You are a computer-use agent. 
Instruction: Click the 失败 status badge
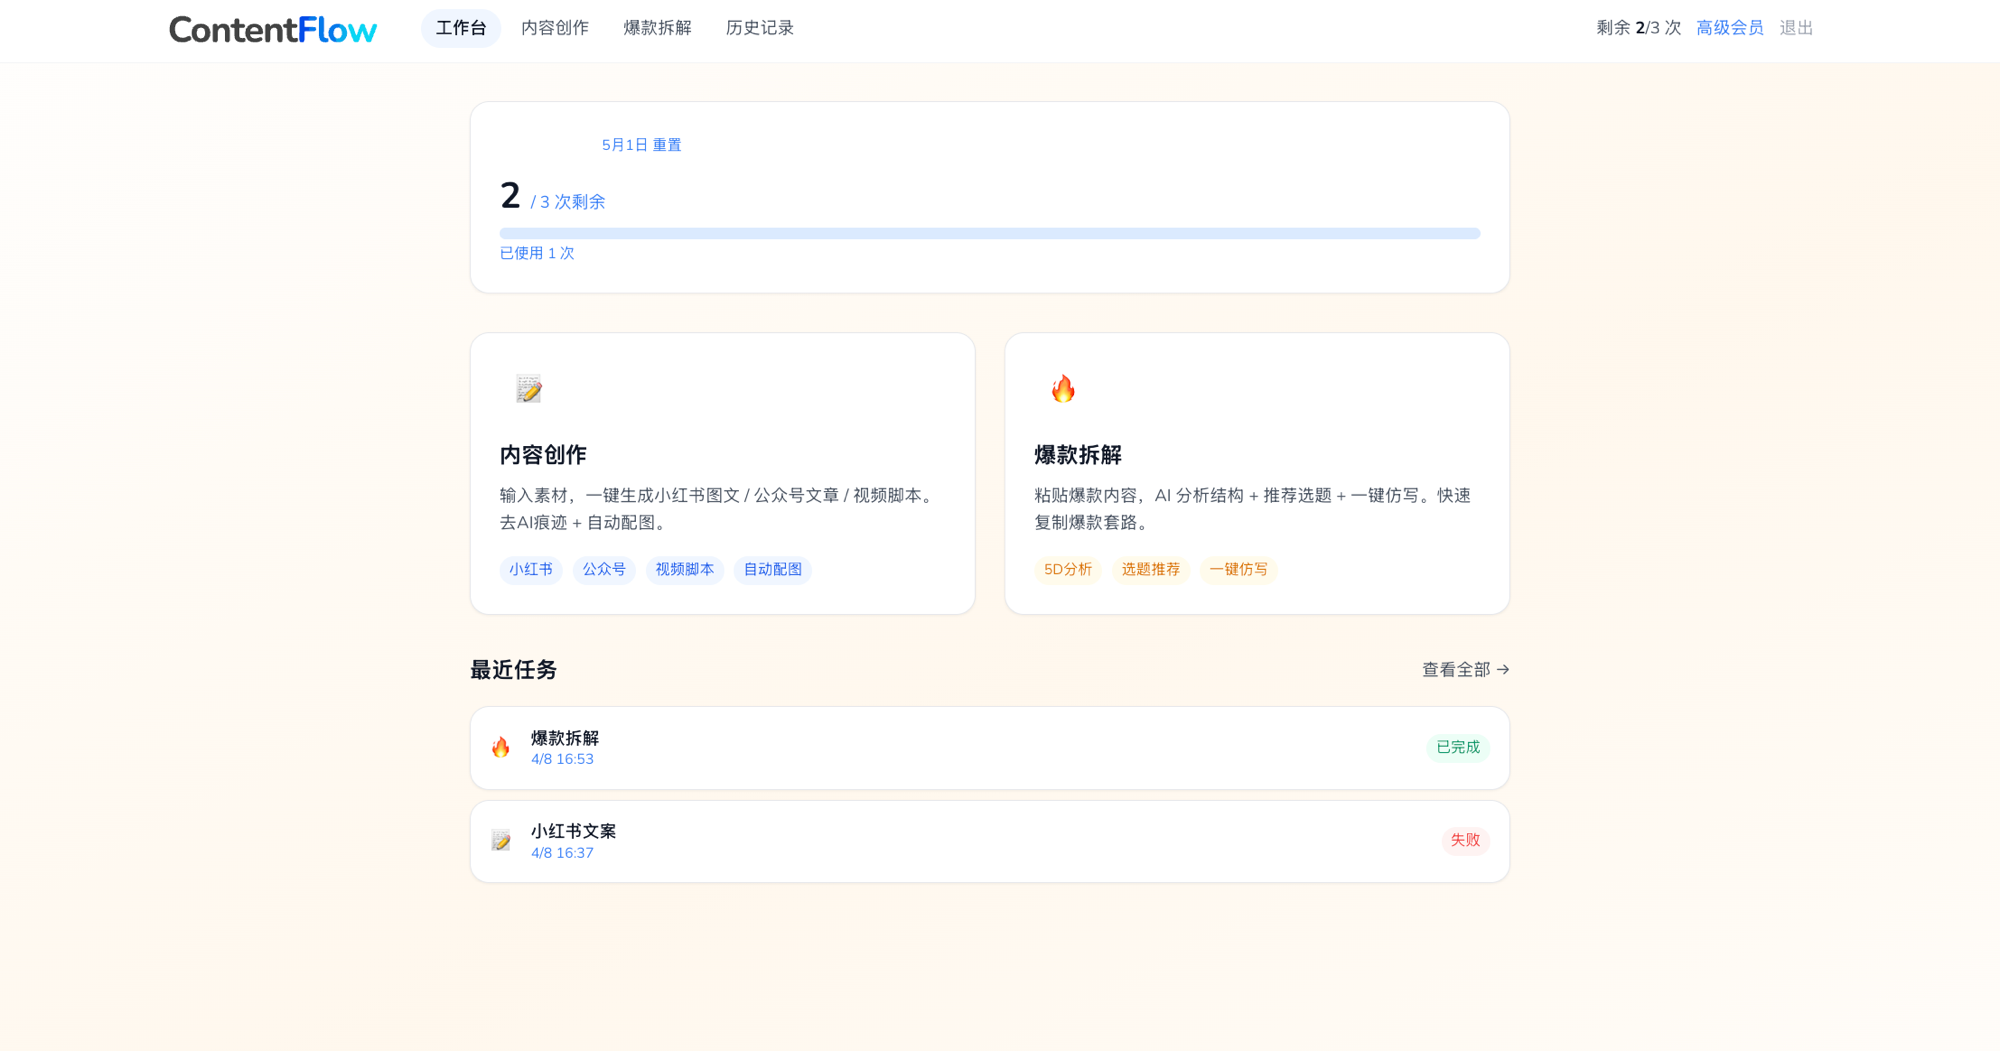tap(1465, 841)
